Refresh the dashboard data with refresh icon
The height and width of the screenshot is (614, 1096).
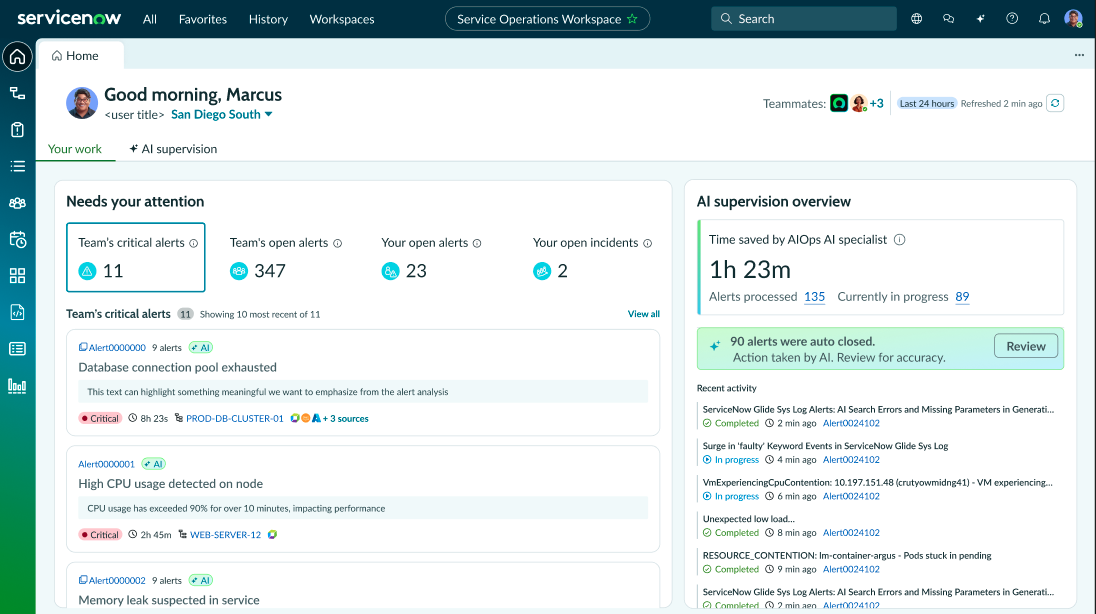1055,103
